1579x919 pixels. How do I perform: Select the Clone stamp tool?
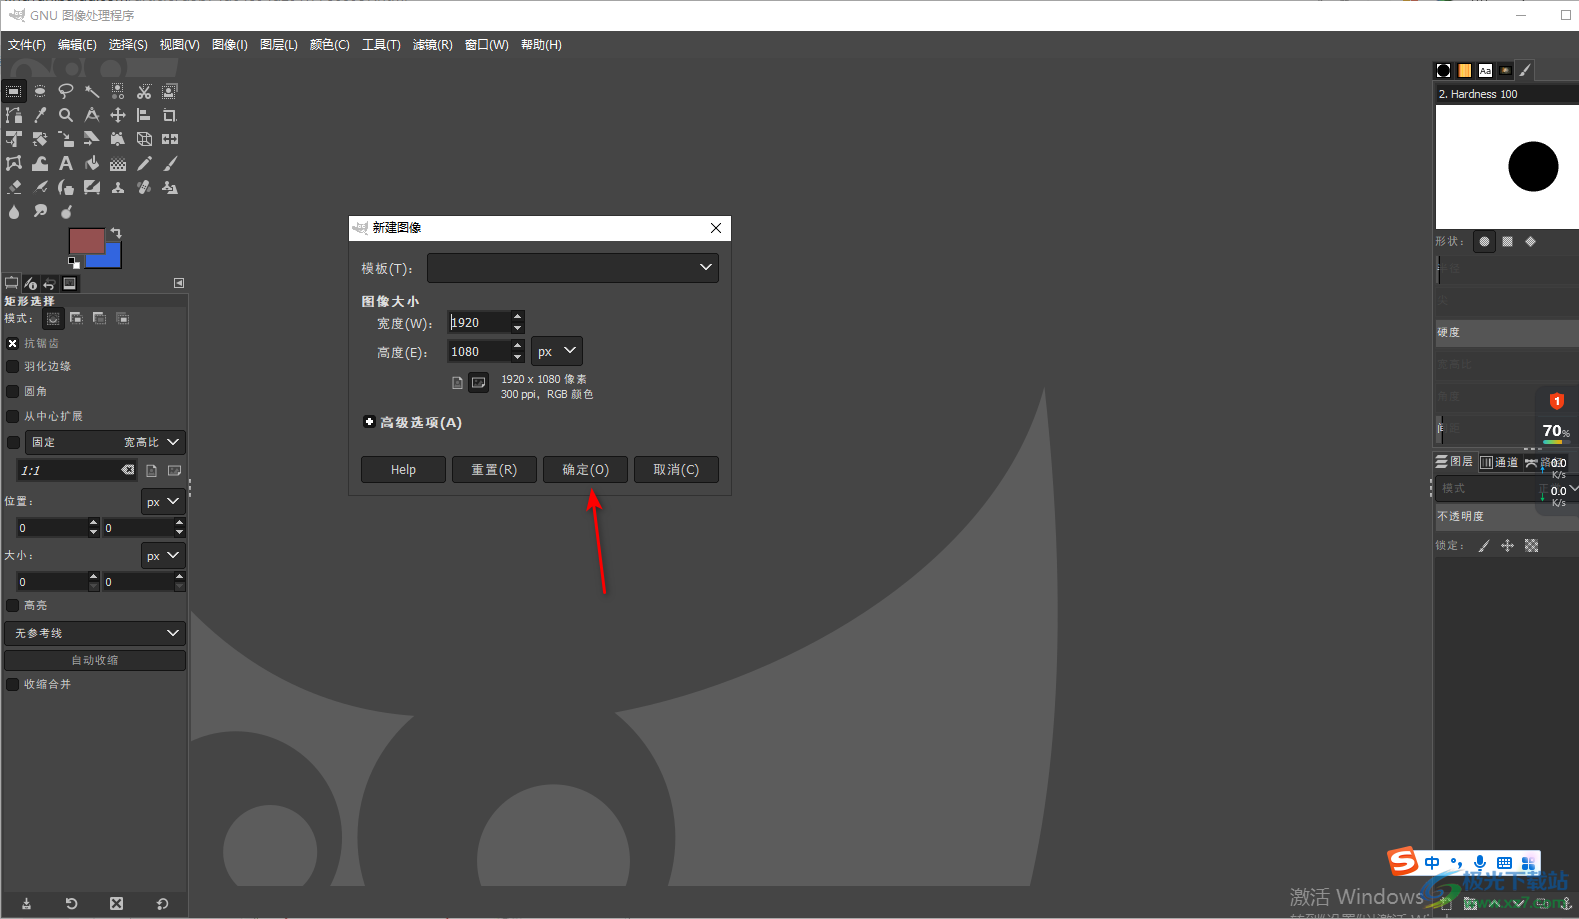tap(118, 187)
